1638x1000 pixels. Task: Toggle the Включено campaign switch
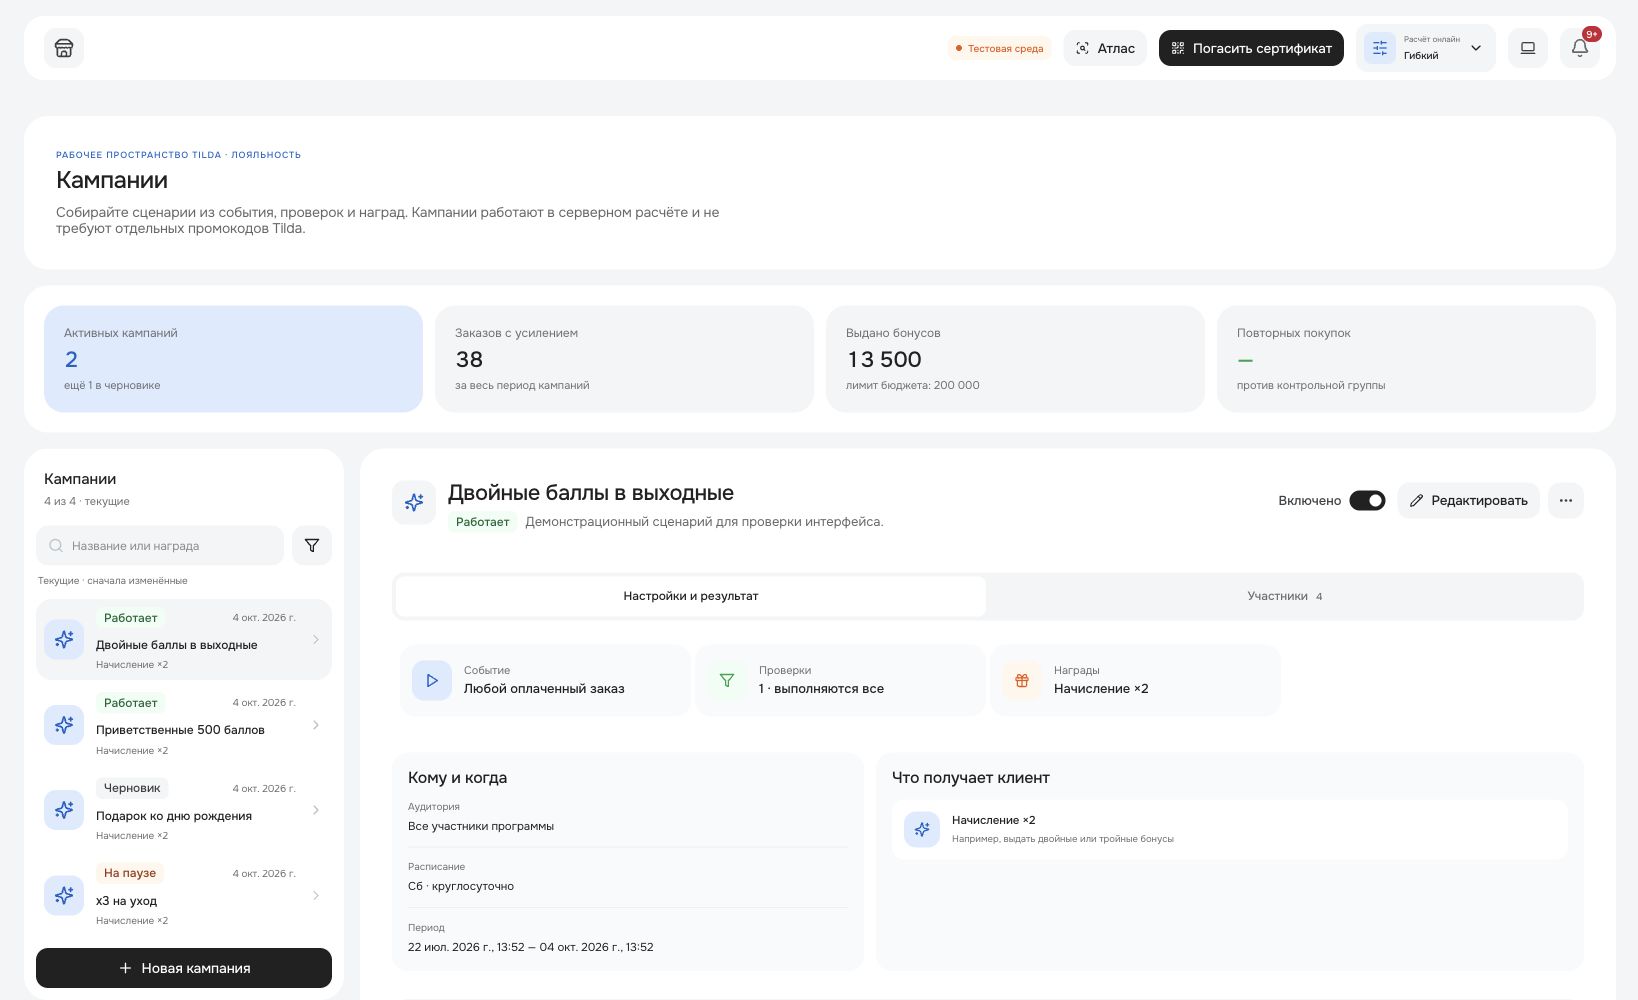pyautogui.click(x=1367, y=500)
